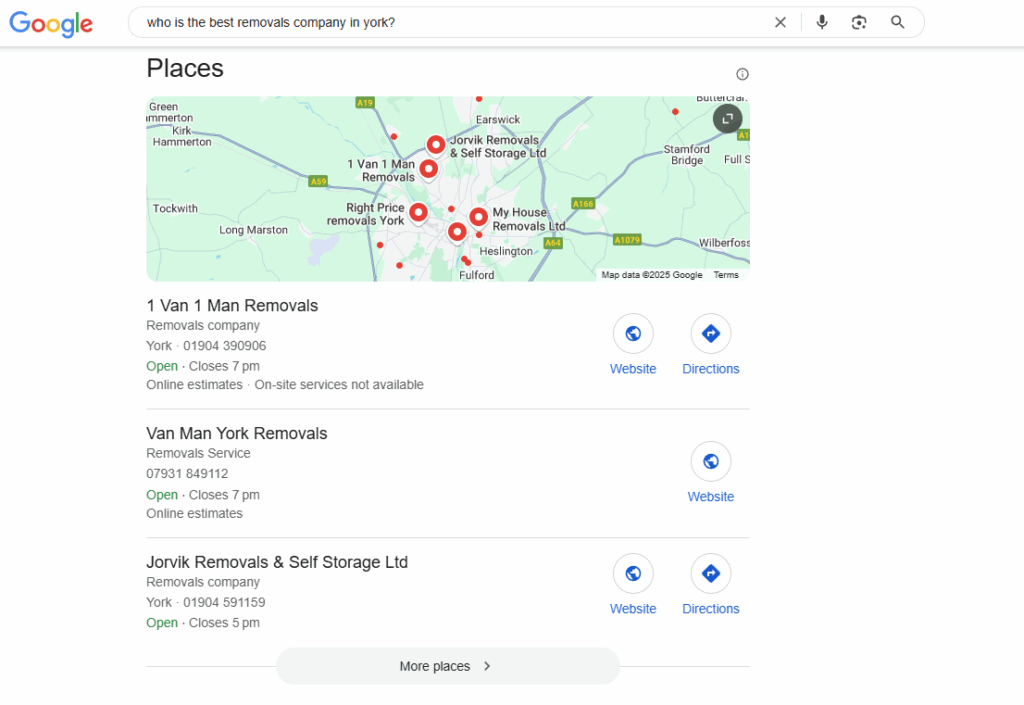Click Tockwith label on map

(175, 209)
